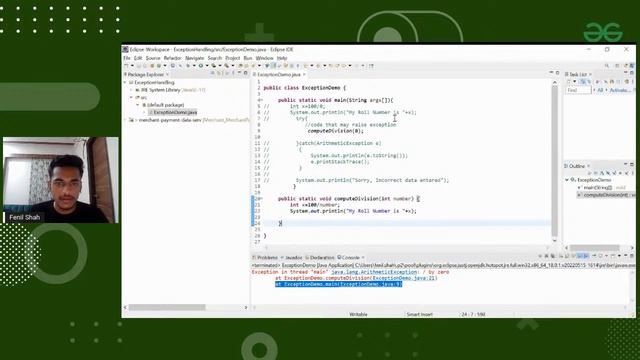Expand the JRE System Library node
Screen dimensions: 640x360
click(x=131, y=90)
